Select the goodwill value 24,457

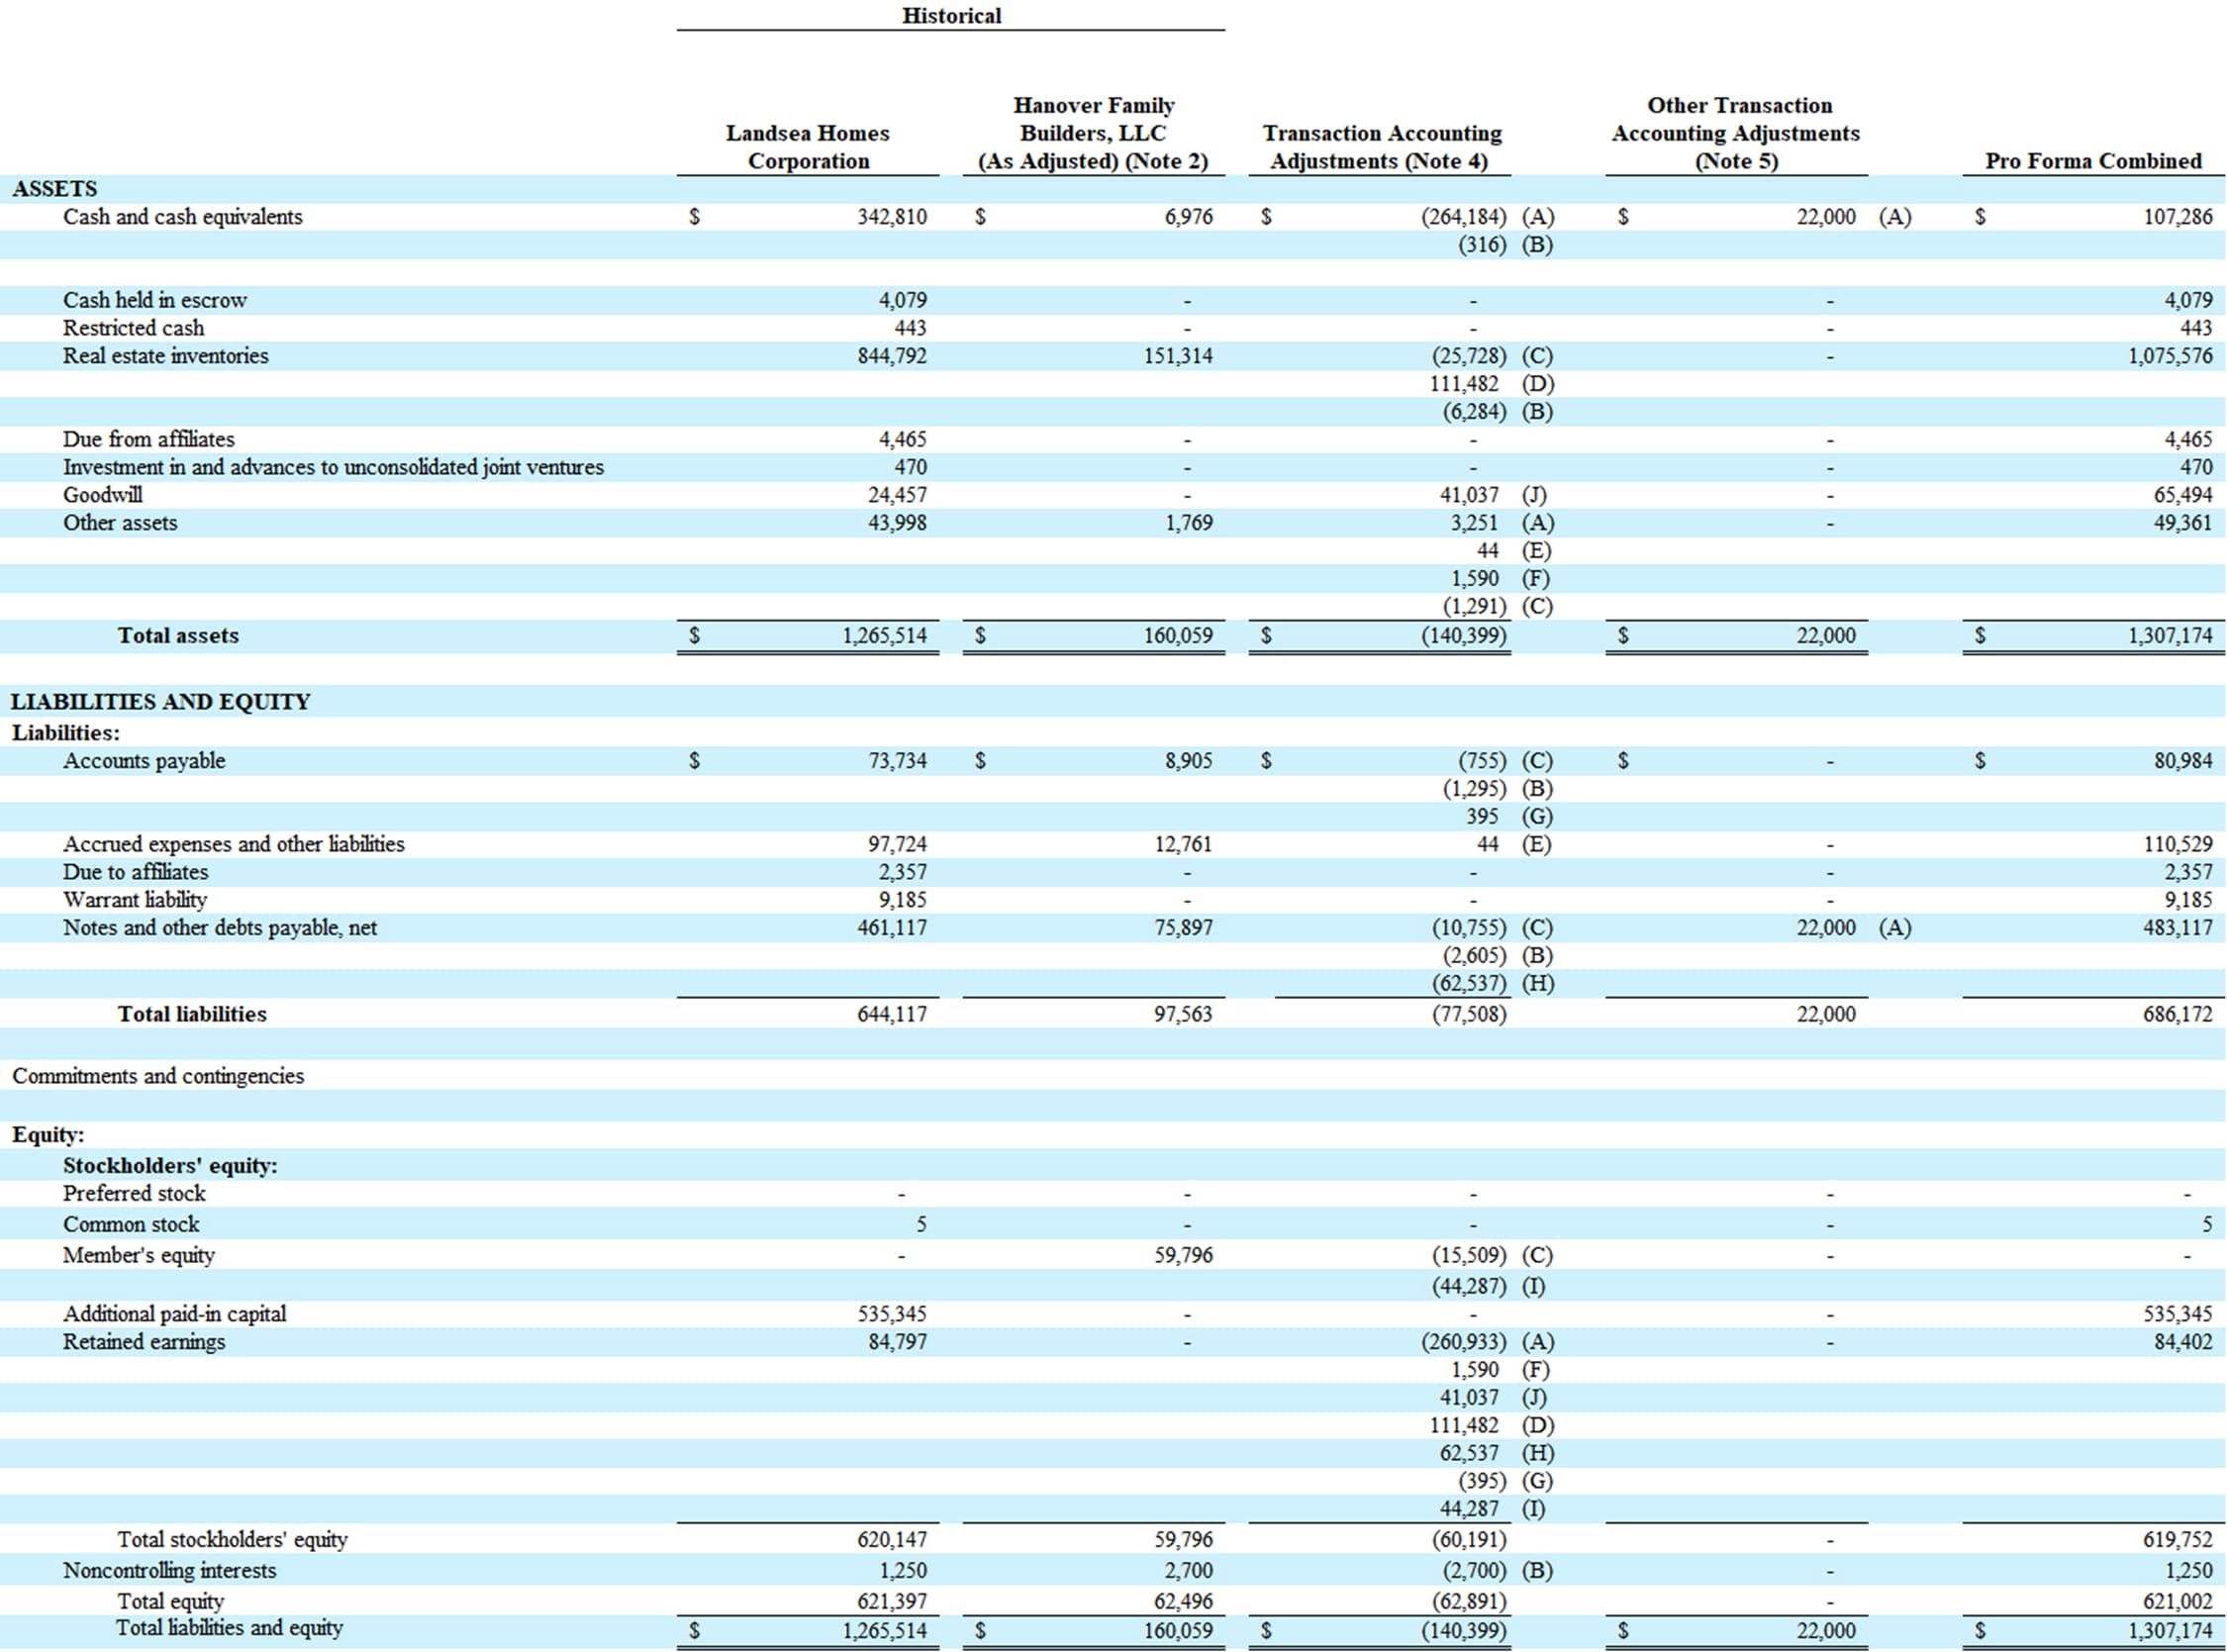897,495
